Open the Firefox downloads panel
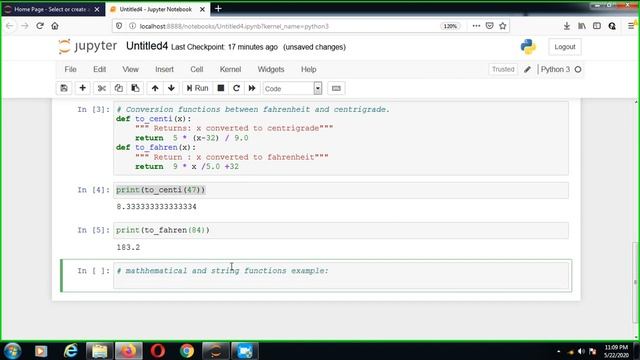The width and height of the screenshot is (640, 360). (567, 26)
